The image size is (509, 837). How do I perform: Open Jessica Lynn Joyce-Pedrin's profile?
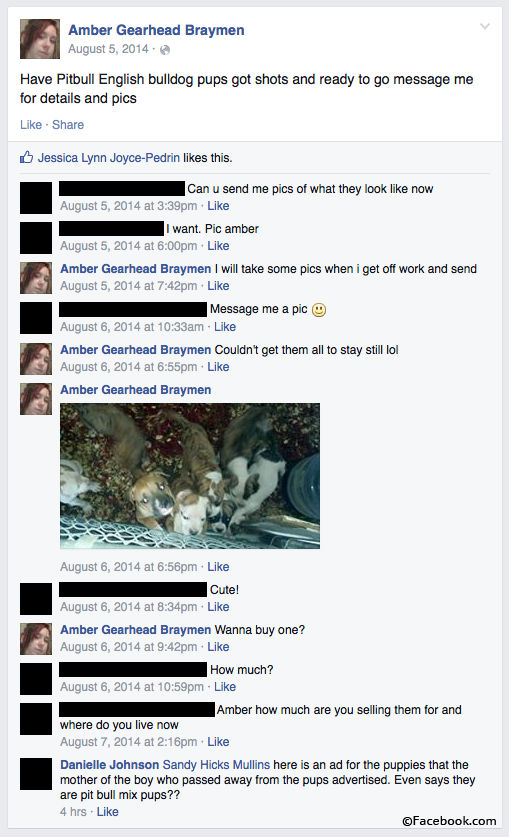click(109, 157)
